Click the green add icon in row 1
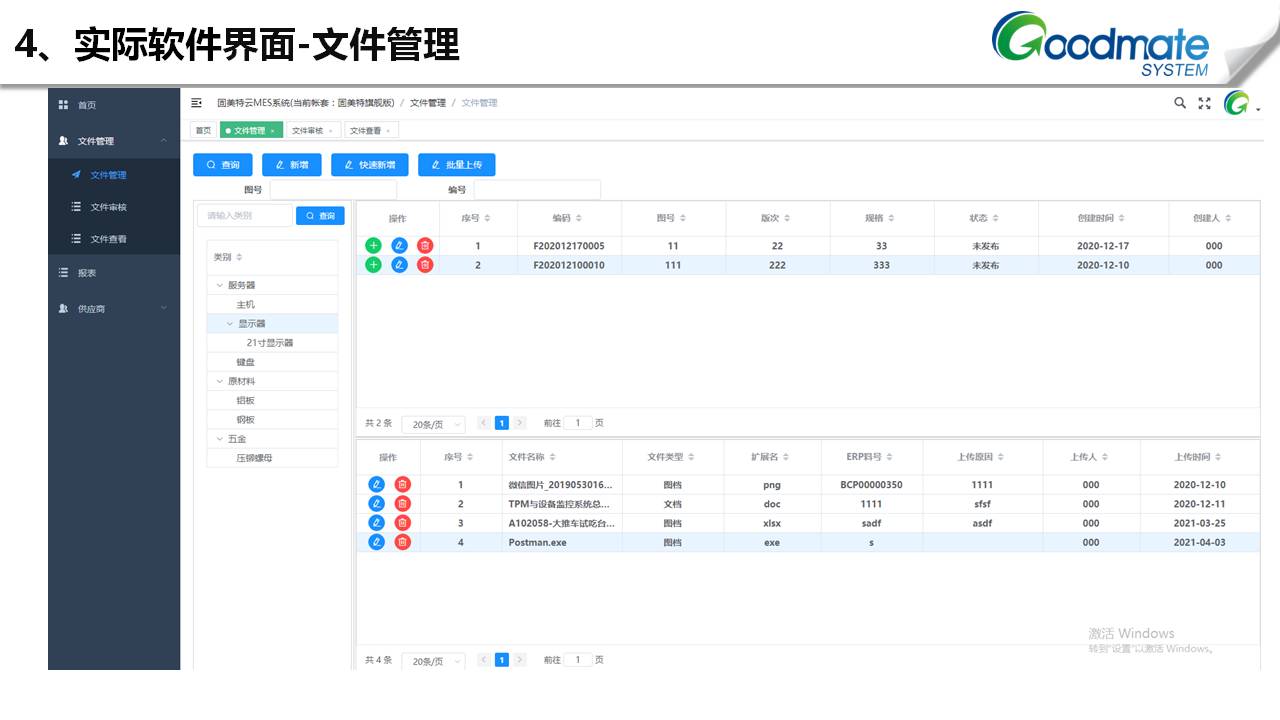Image resolution: width=1280 pixels, height=720 pixels. coord(373,246)
